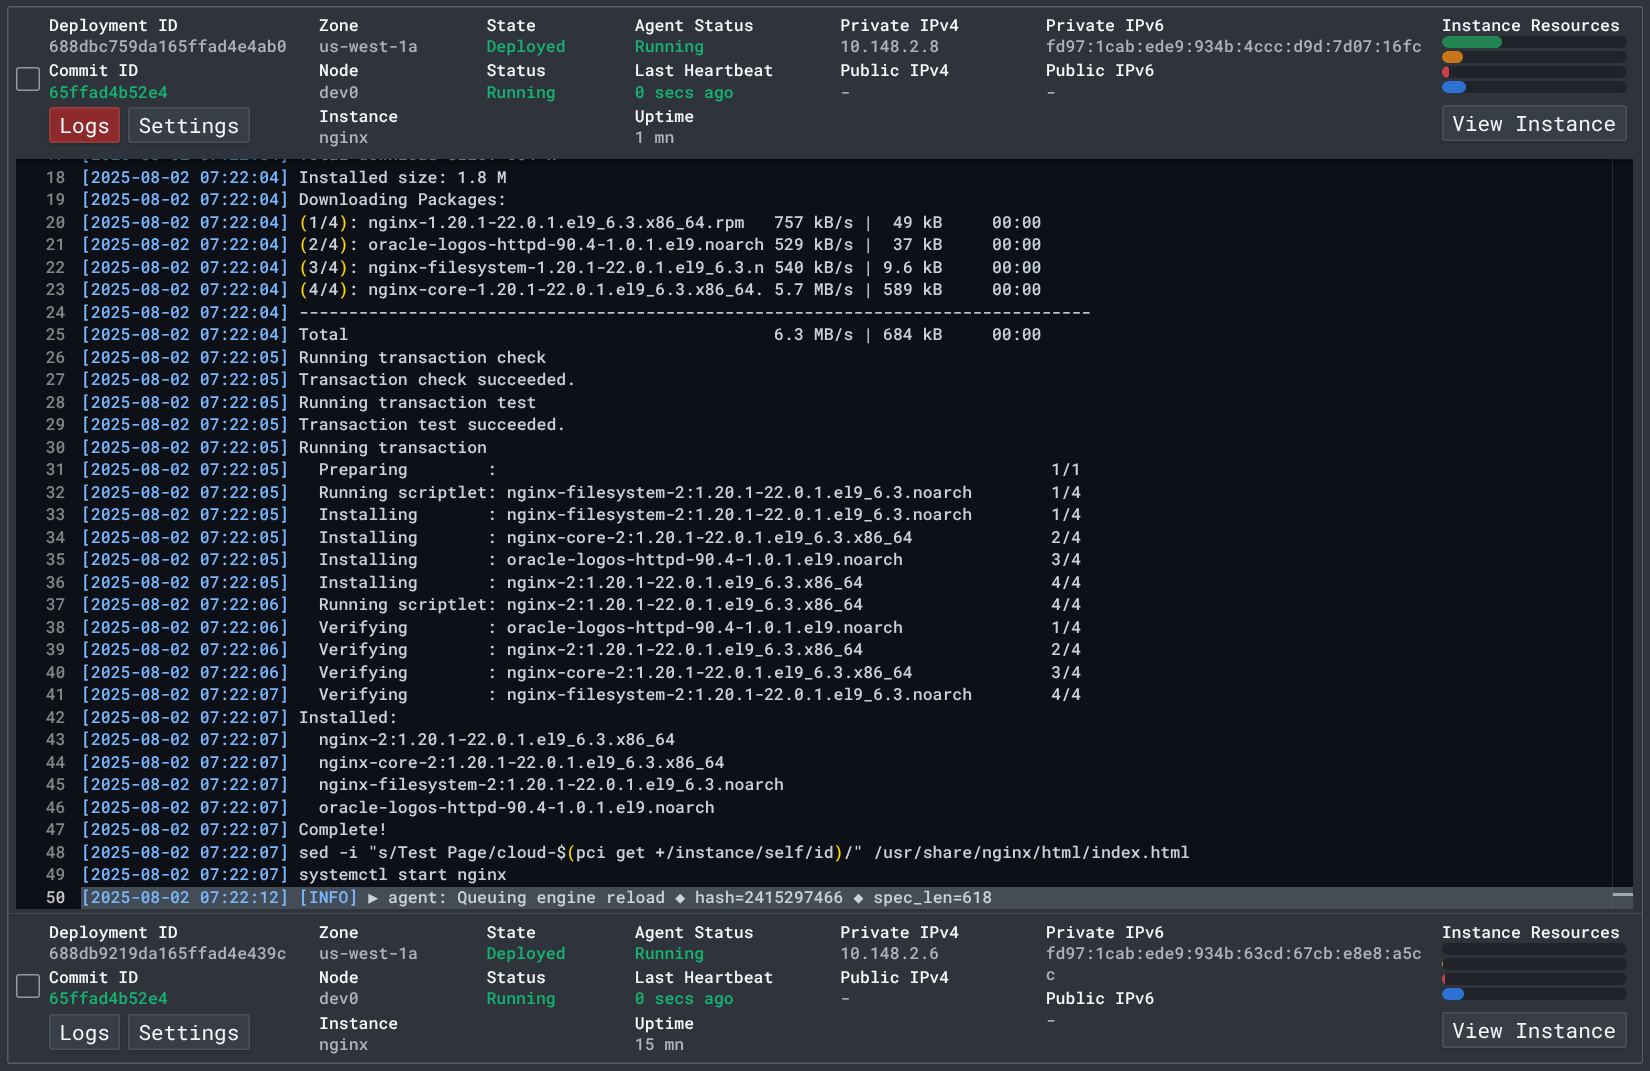Click the red resource bar of first deployment
This screenshot has height=1071, width=1650.
pyautogui.click(x=1446, y=72)
